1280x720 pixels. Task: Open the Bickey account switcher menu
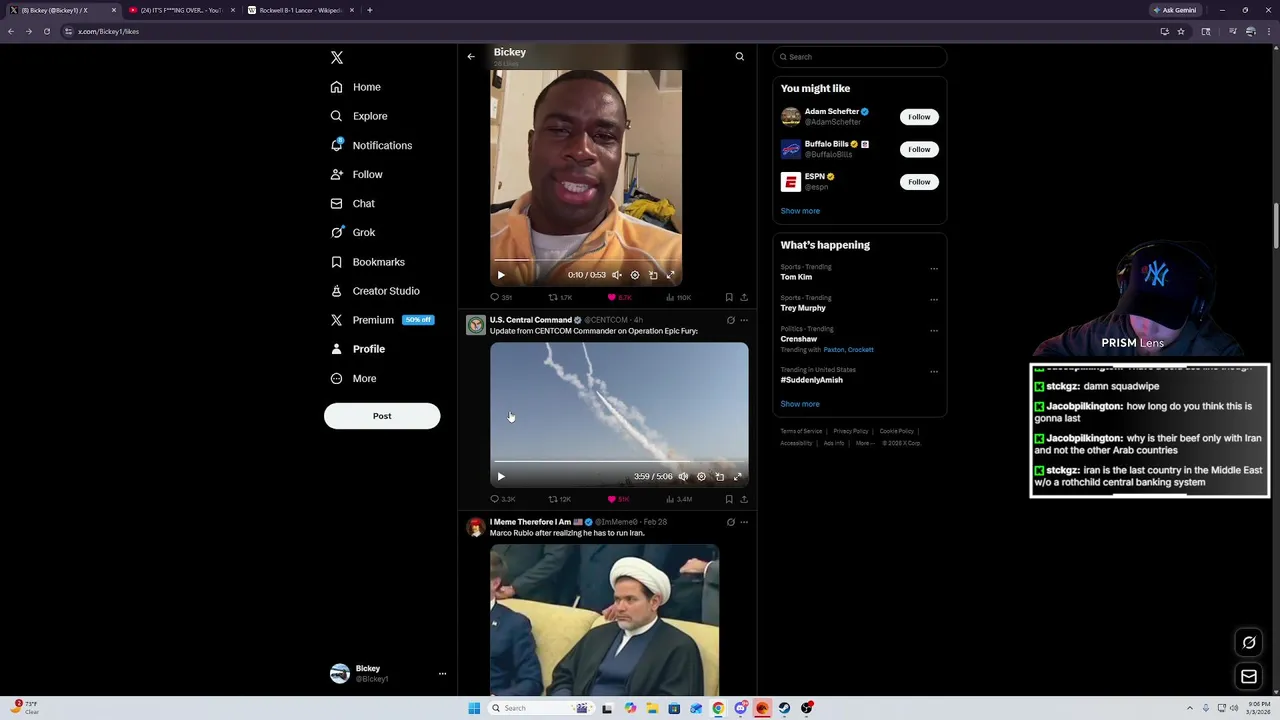coord(387,673)
